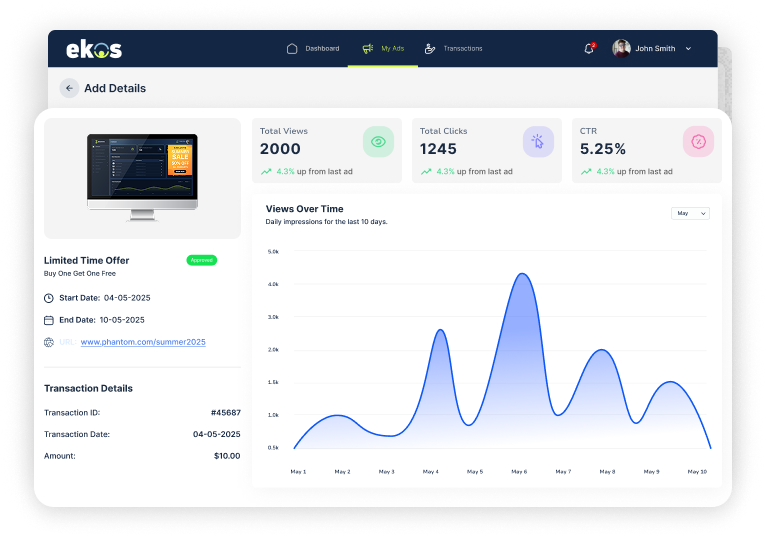The width and height of the screenshot is (766, 537).
Task: Click the End Date calendar icon
Action: 49,320
